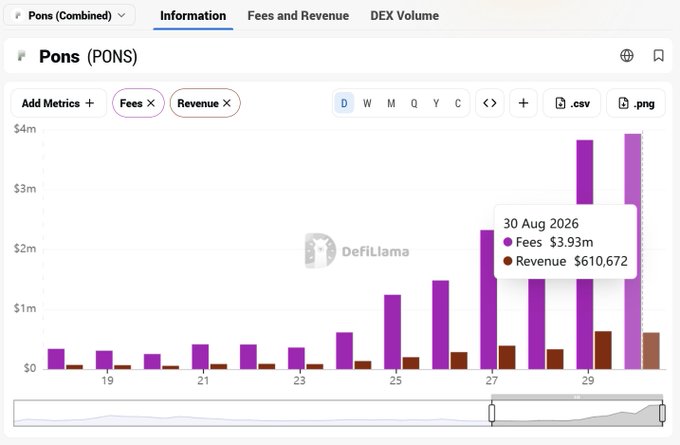Select Weekly (W) interval
The width and height of the screenshot is (680, 445).
367,103
